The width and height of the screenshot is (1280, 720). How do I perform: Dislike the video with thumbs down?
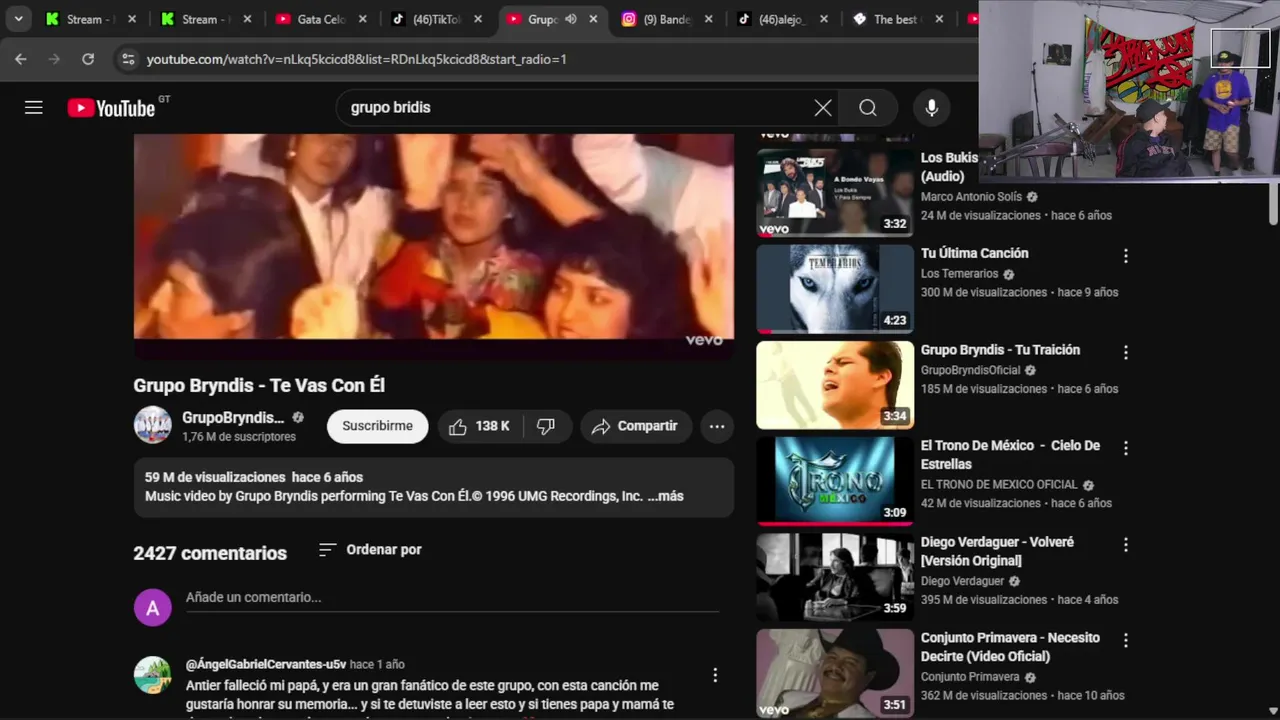click(x=546, y=426)
